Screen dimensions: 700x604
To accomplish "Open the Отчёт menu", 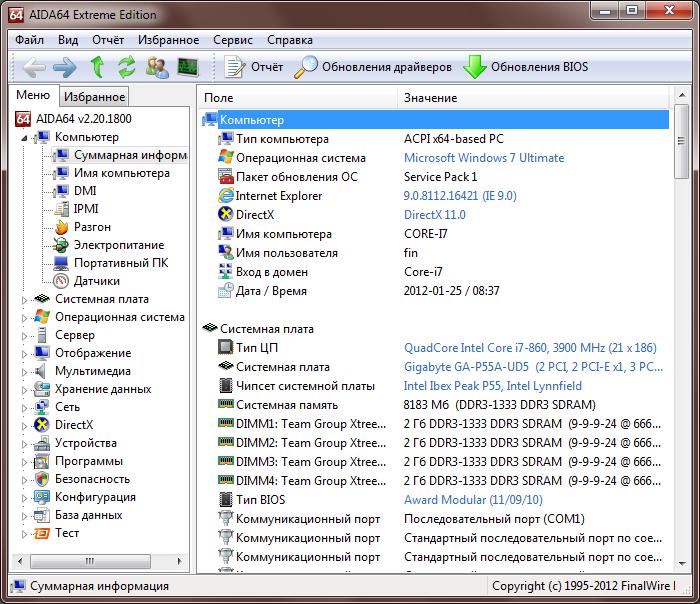I will coord(108,40).
